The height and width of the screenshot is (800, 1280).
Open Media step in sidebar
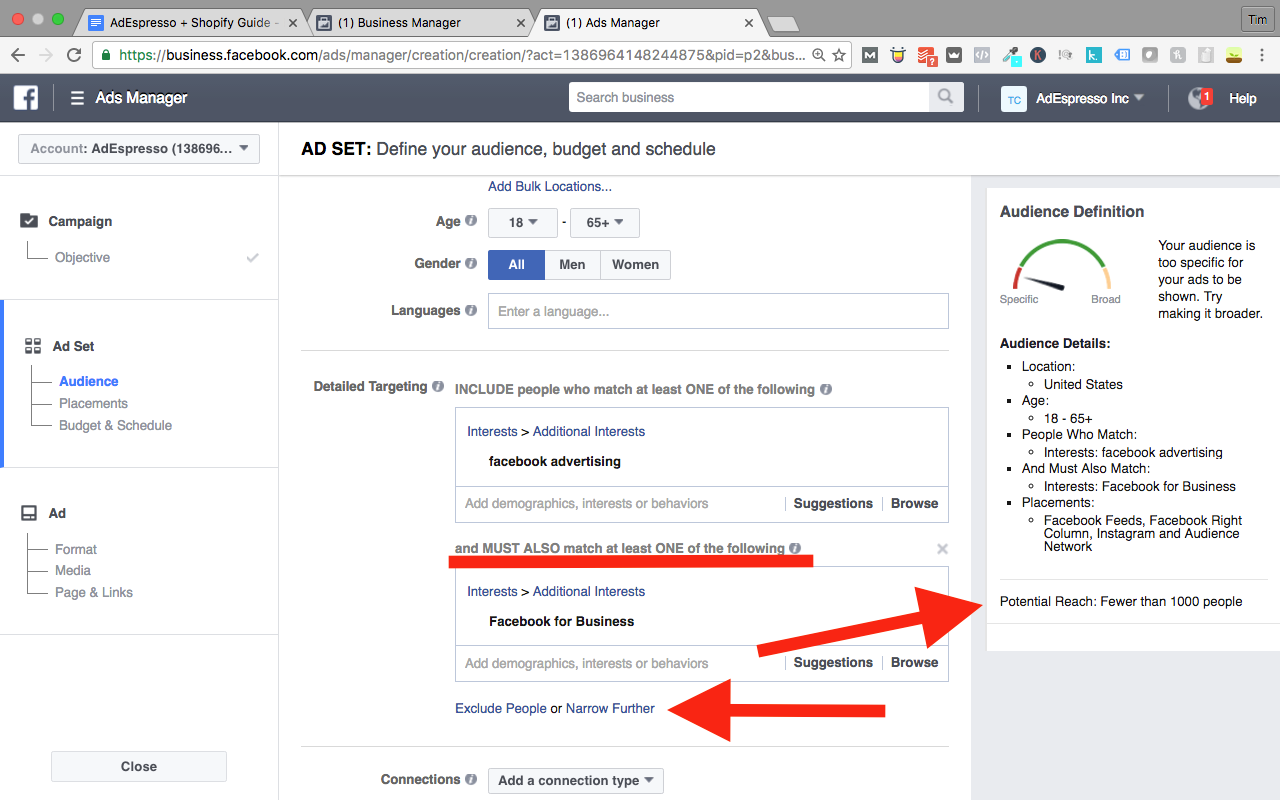[x=73, y=570]
